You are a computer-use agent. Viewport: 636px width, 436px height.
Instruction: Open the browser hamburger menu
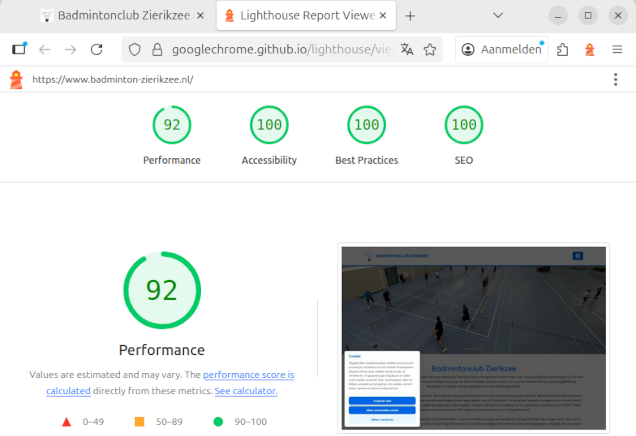point(616,49)
